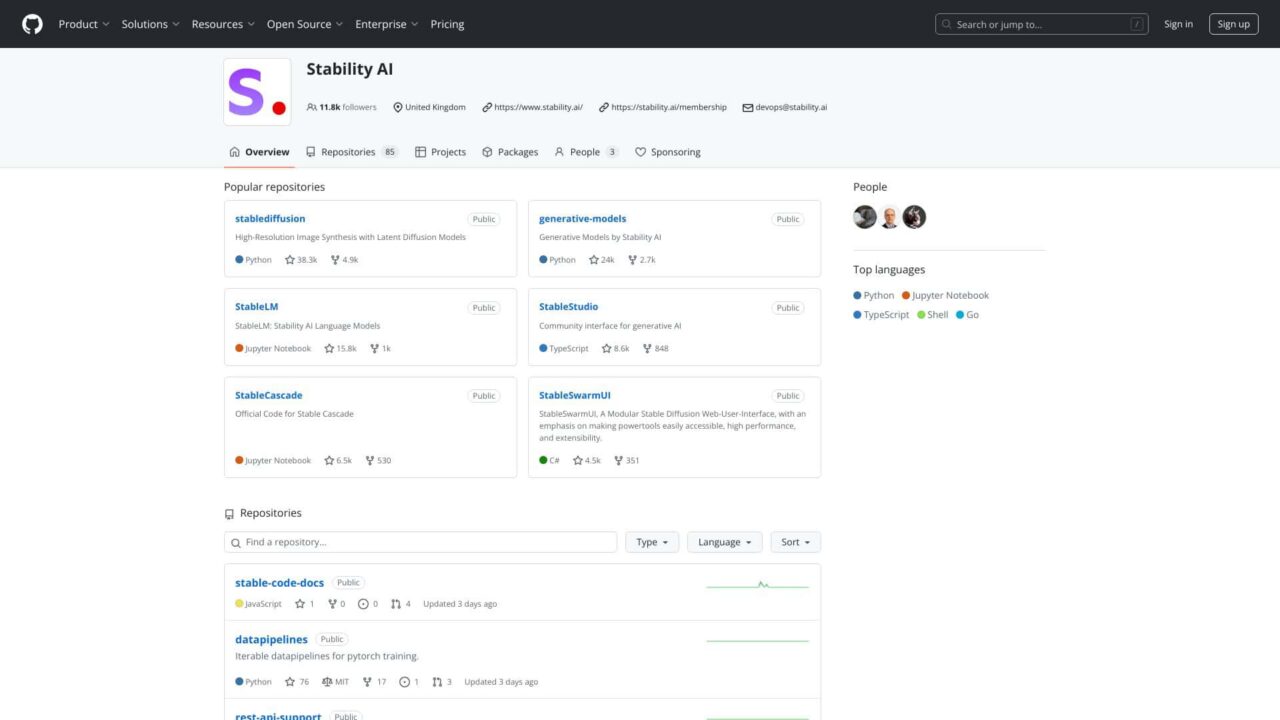Click the issues icon on datapipelines repo

(x=405, y=682)
